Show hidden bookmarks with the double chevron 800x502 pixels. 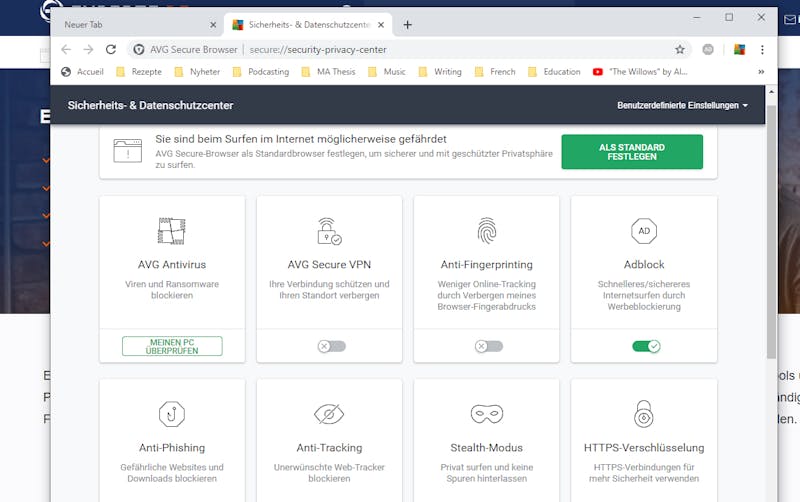[761, 72]
